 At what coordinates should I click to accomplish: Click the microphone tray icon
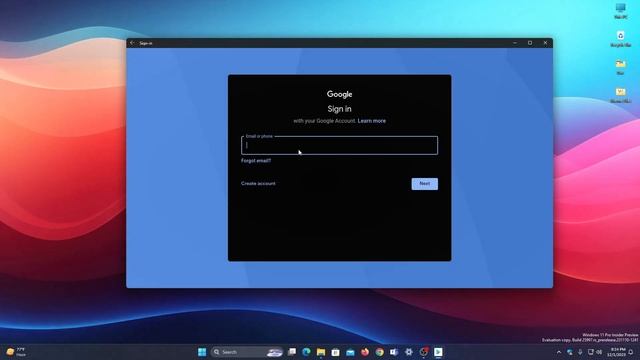tap(580, 352)
